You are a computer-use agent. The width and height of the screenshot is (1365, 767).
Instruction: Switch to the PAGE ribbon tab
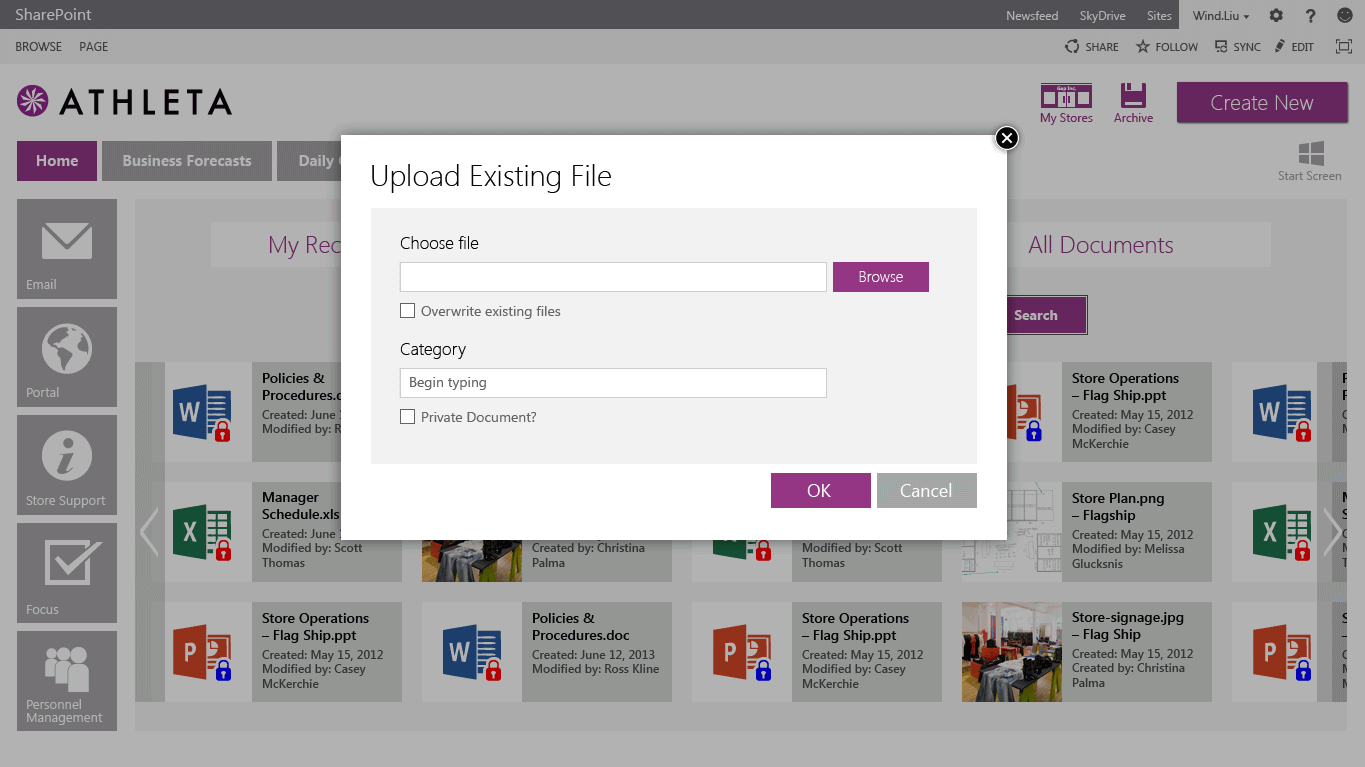point(94,47)
